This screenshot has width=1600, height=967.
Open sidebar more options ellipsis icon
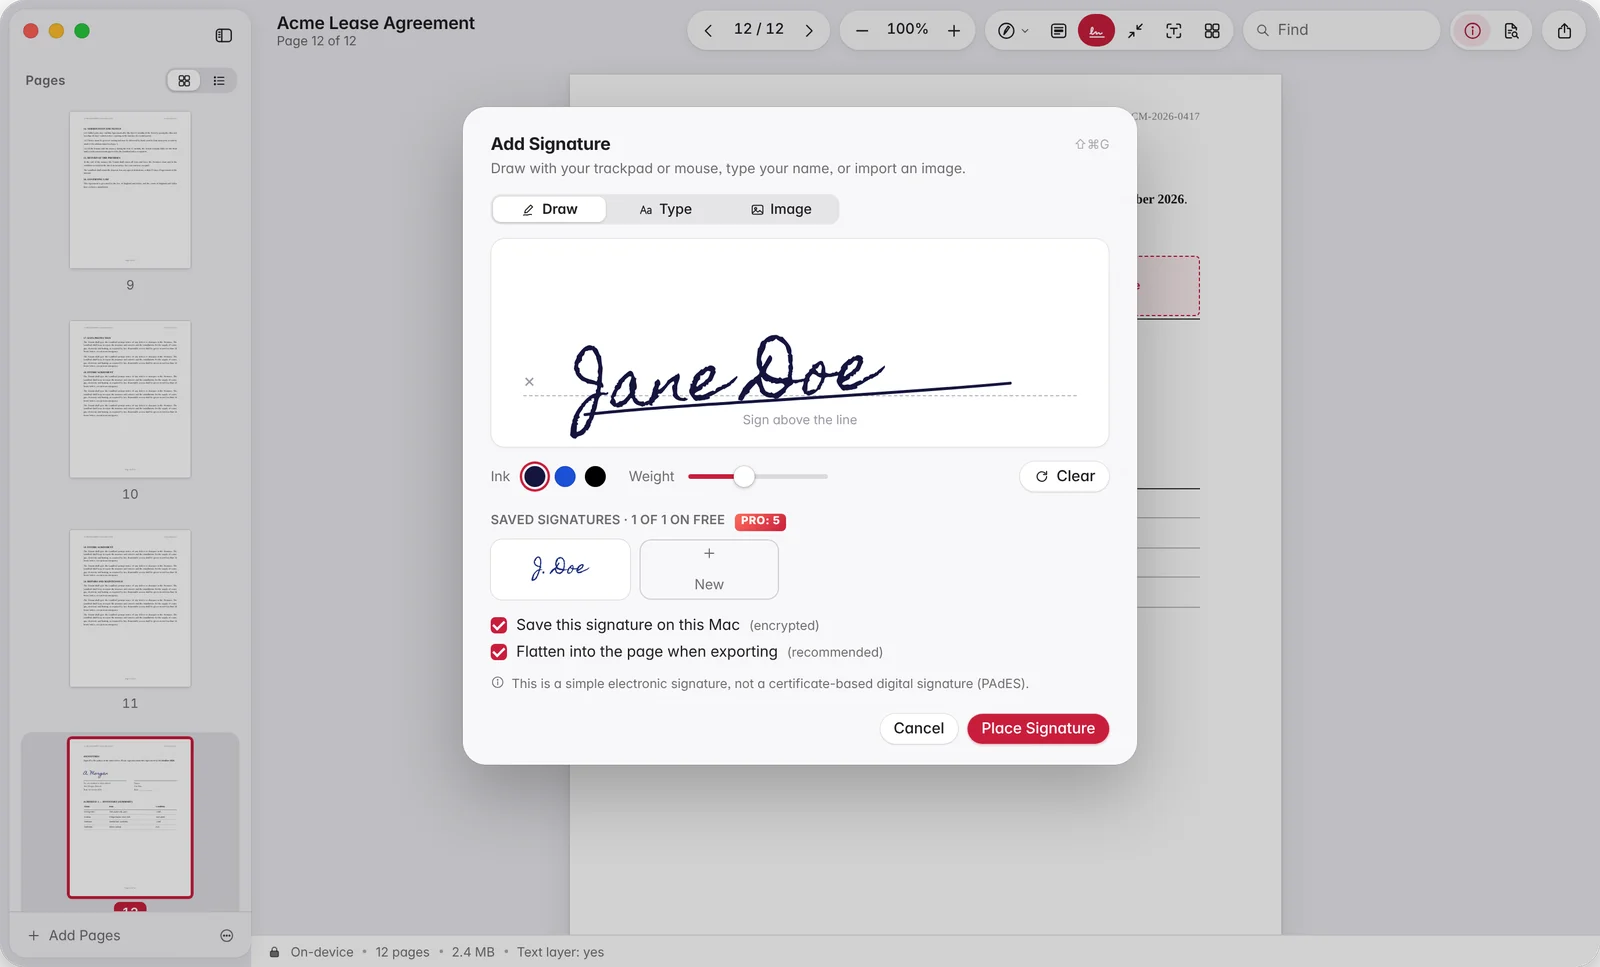coord(227,936)
